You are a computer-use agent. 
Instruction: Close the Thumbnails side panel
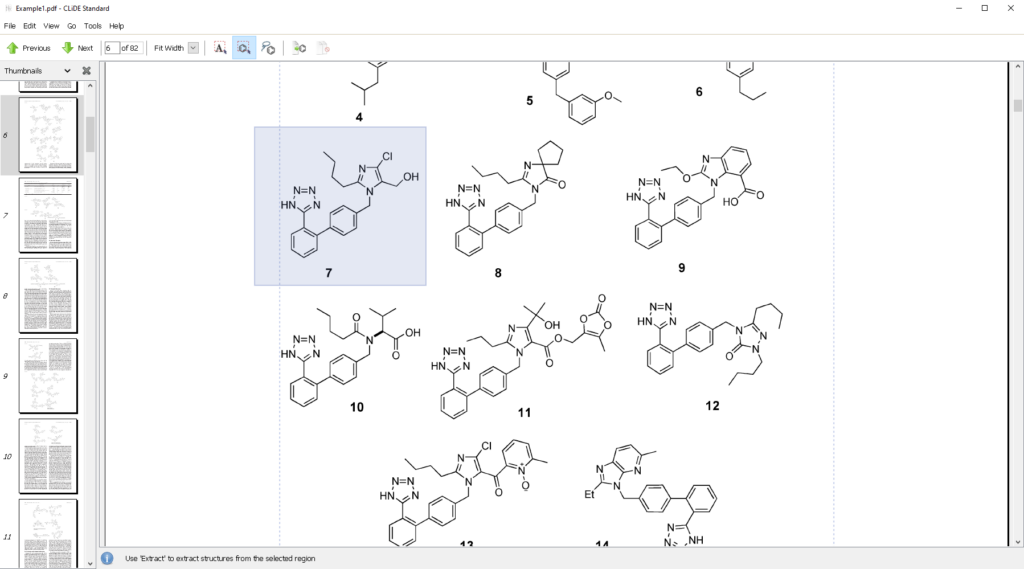click(86, 71)
